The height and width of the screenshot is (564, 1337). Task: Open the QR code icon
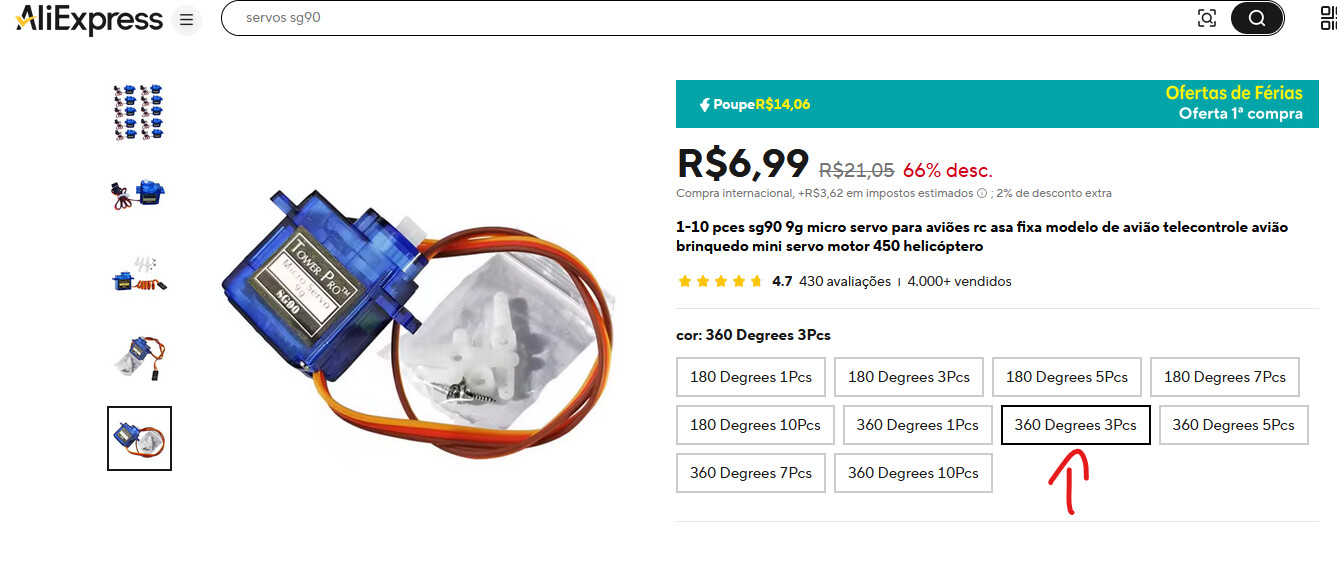tap(1329, 18)
